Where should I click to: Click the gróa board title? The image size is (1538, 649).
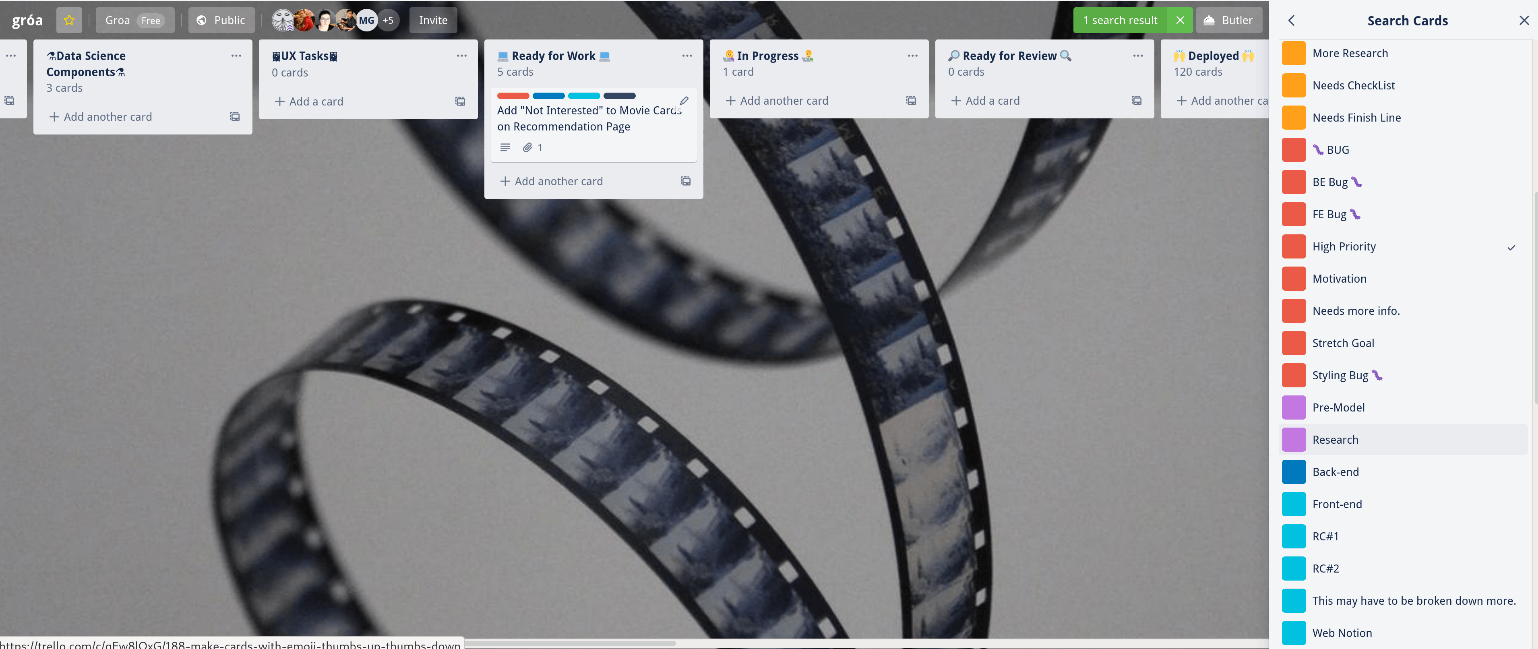coord(27,20)
